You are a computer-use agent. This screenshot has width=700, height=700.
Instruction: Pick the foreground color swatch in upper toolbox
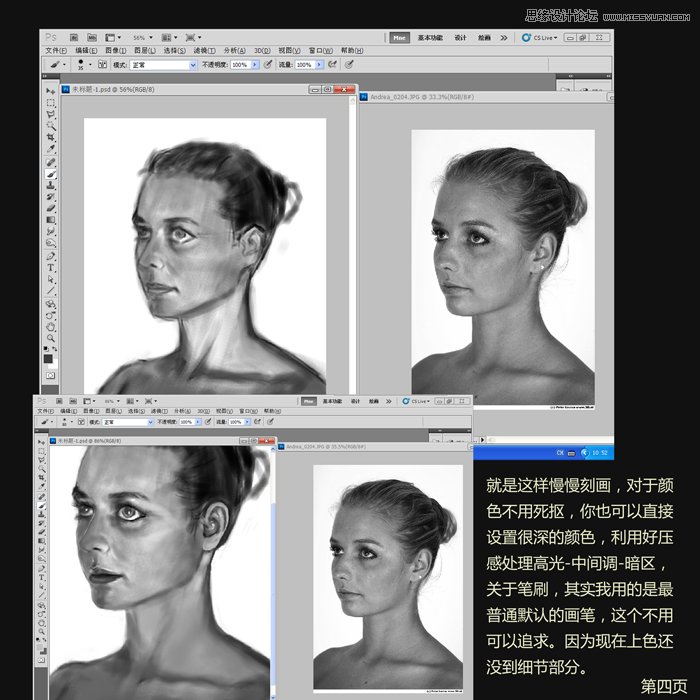pyautogui.click(x=48, y=358)
